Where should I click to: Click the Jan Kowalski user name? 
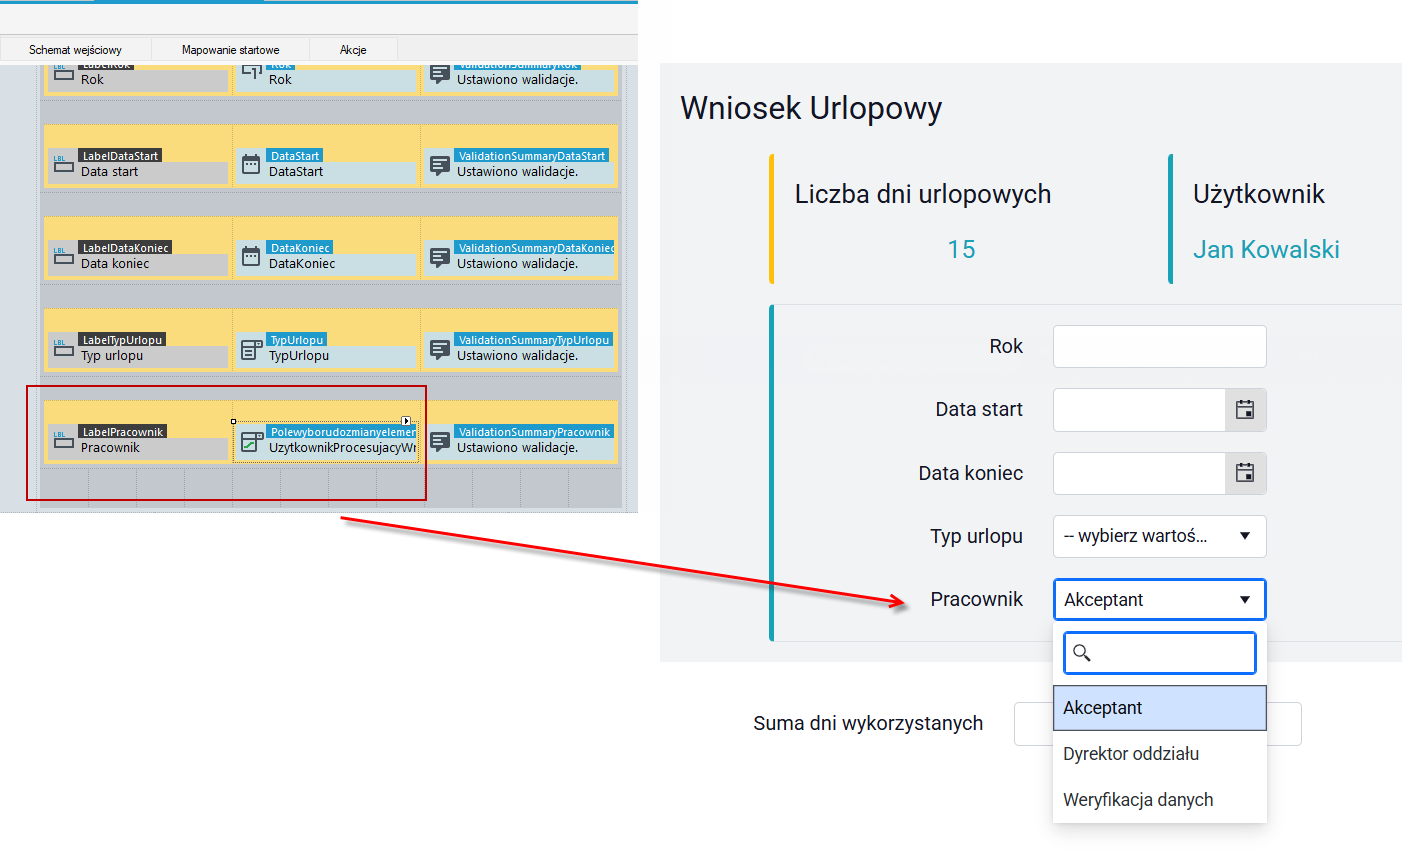pyautogui.click(x=1266, y=249)
